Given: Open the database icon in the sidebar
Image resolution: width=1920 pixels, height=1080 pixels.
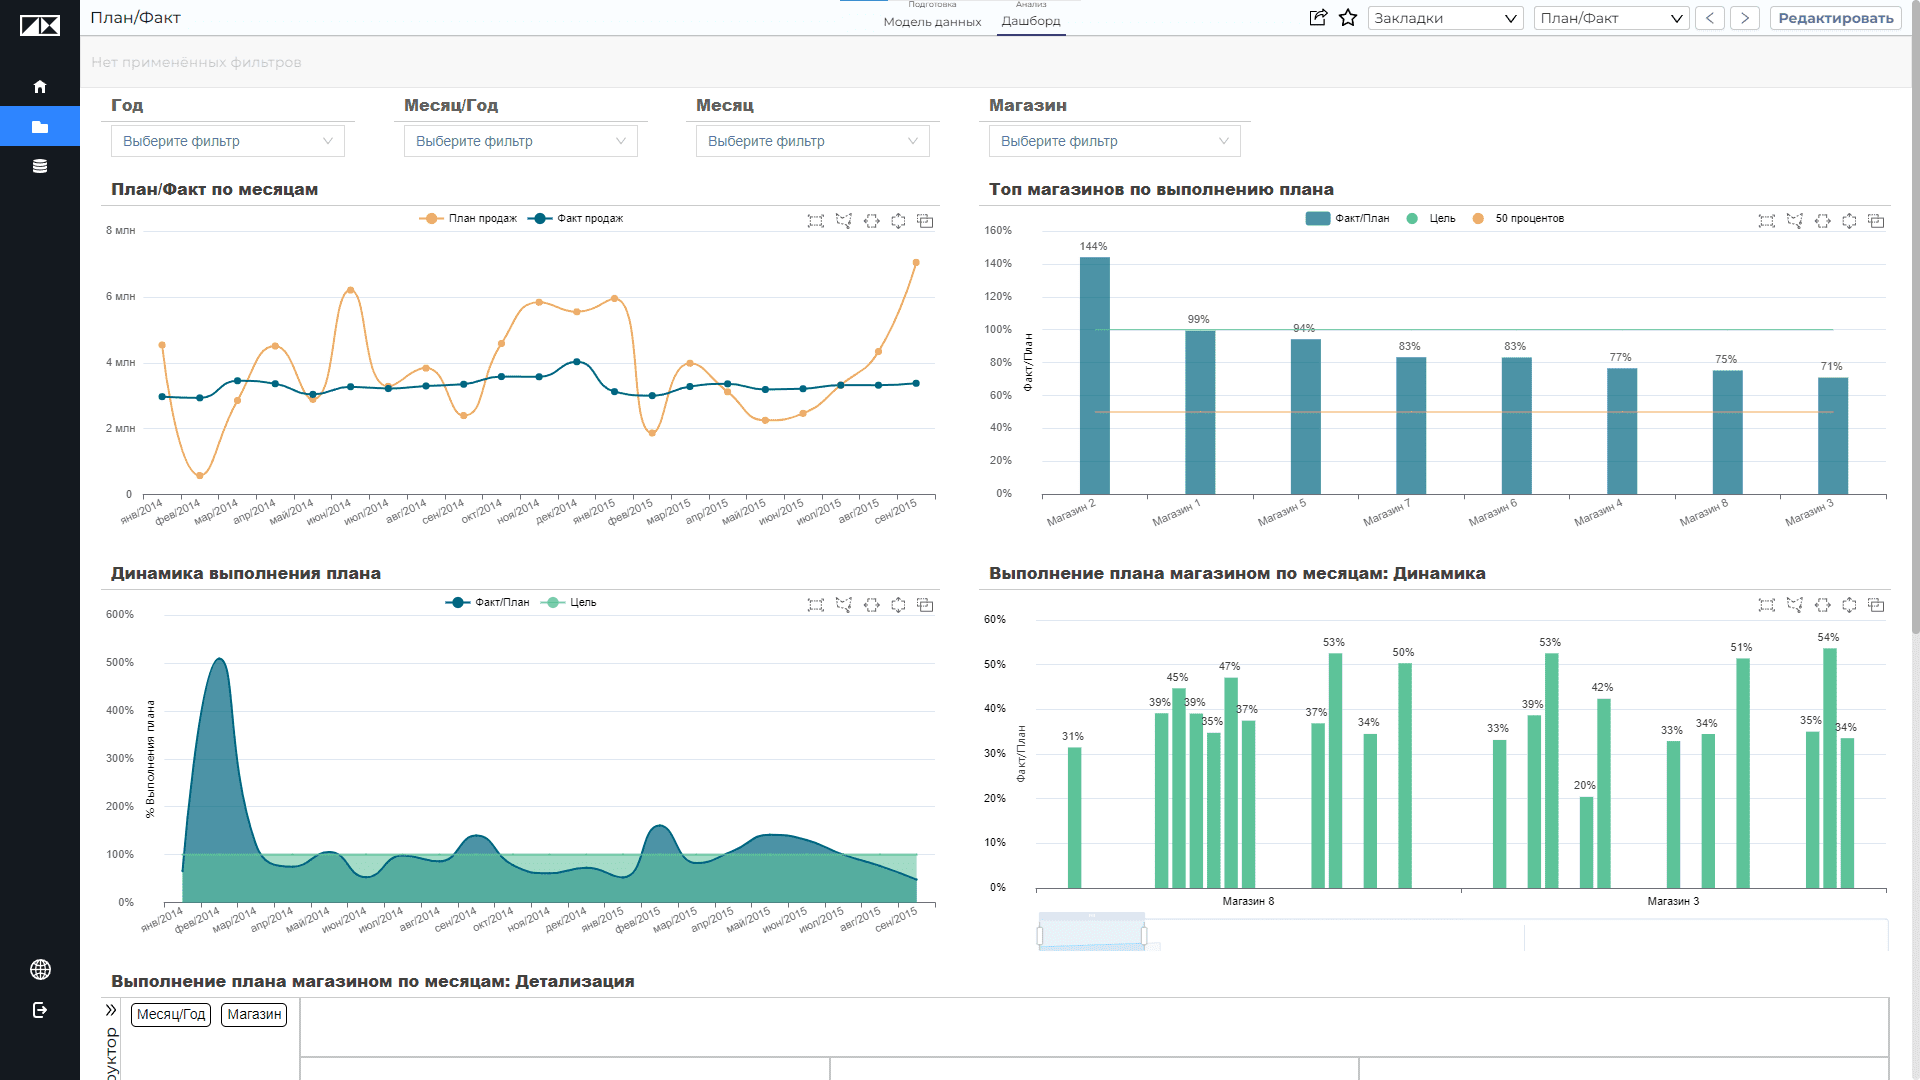Looking at the screenshot, I should click(40, 166).
